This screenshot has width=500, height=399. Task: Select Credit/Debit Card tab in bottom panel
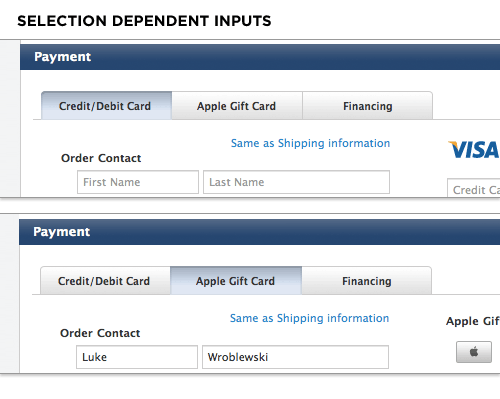(x=105, y=281)
